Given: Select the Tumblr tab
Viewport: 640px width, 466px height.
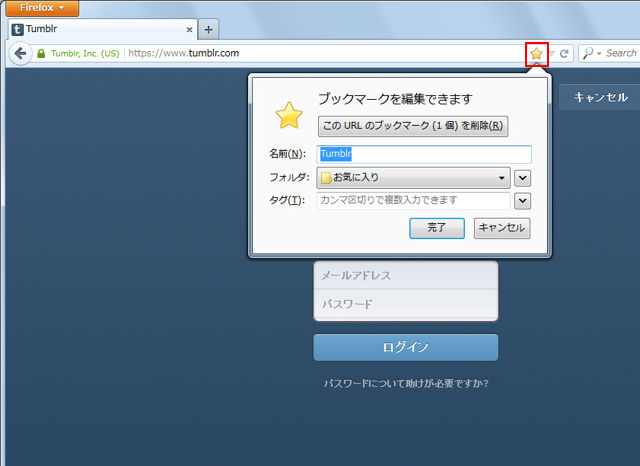Looking at the screenshot, I should coord(103,29).
